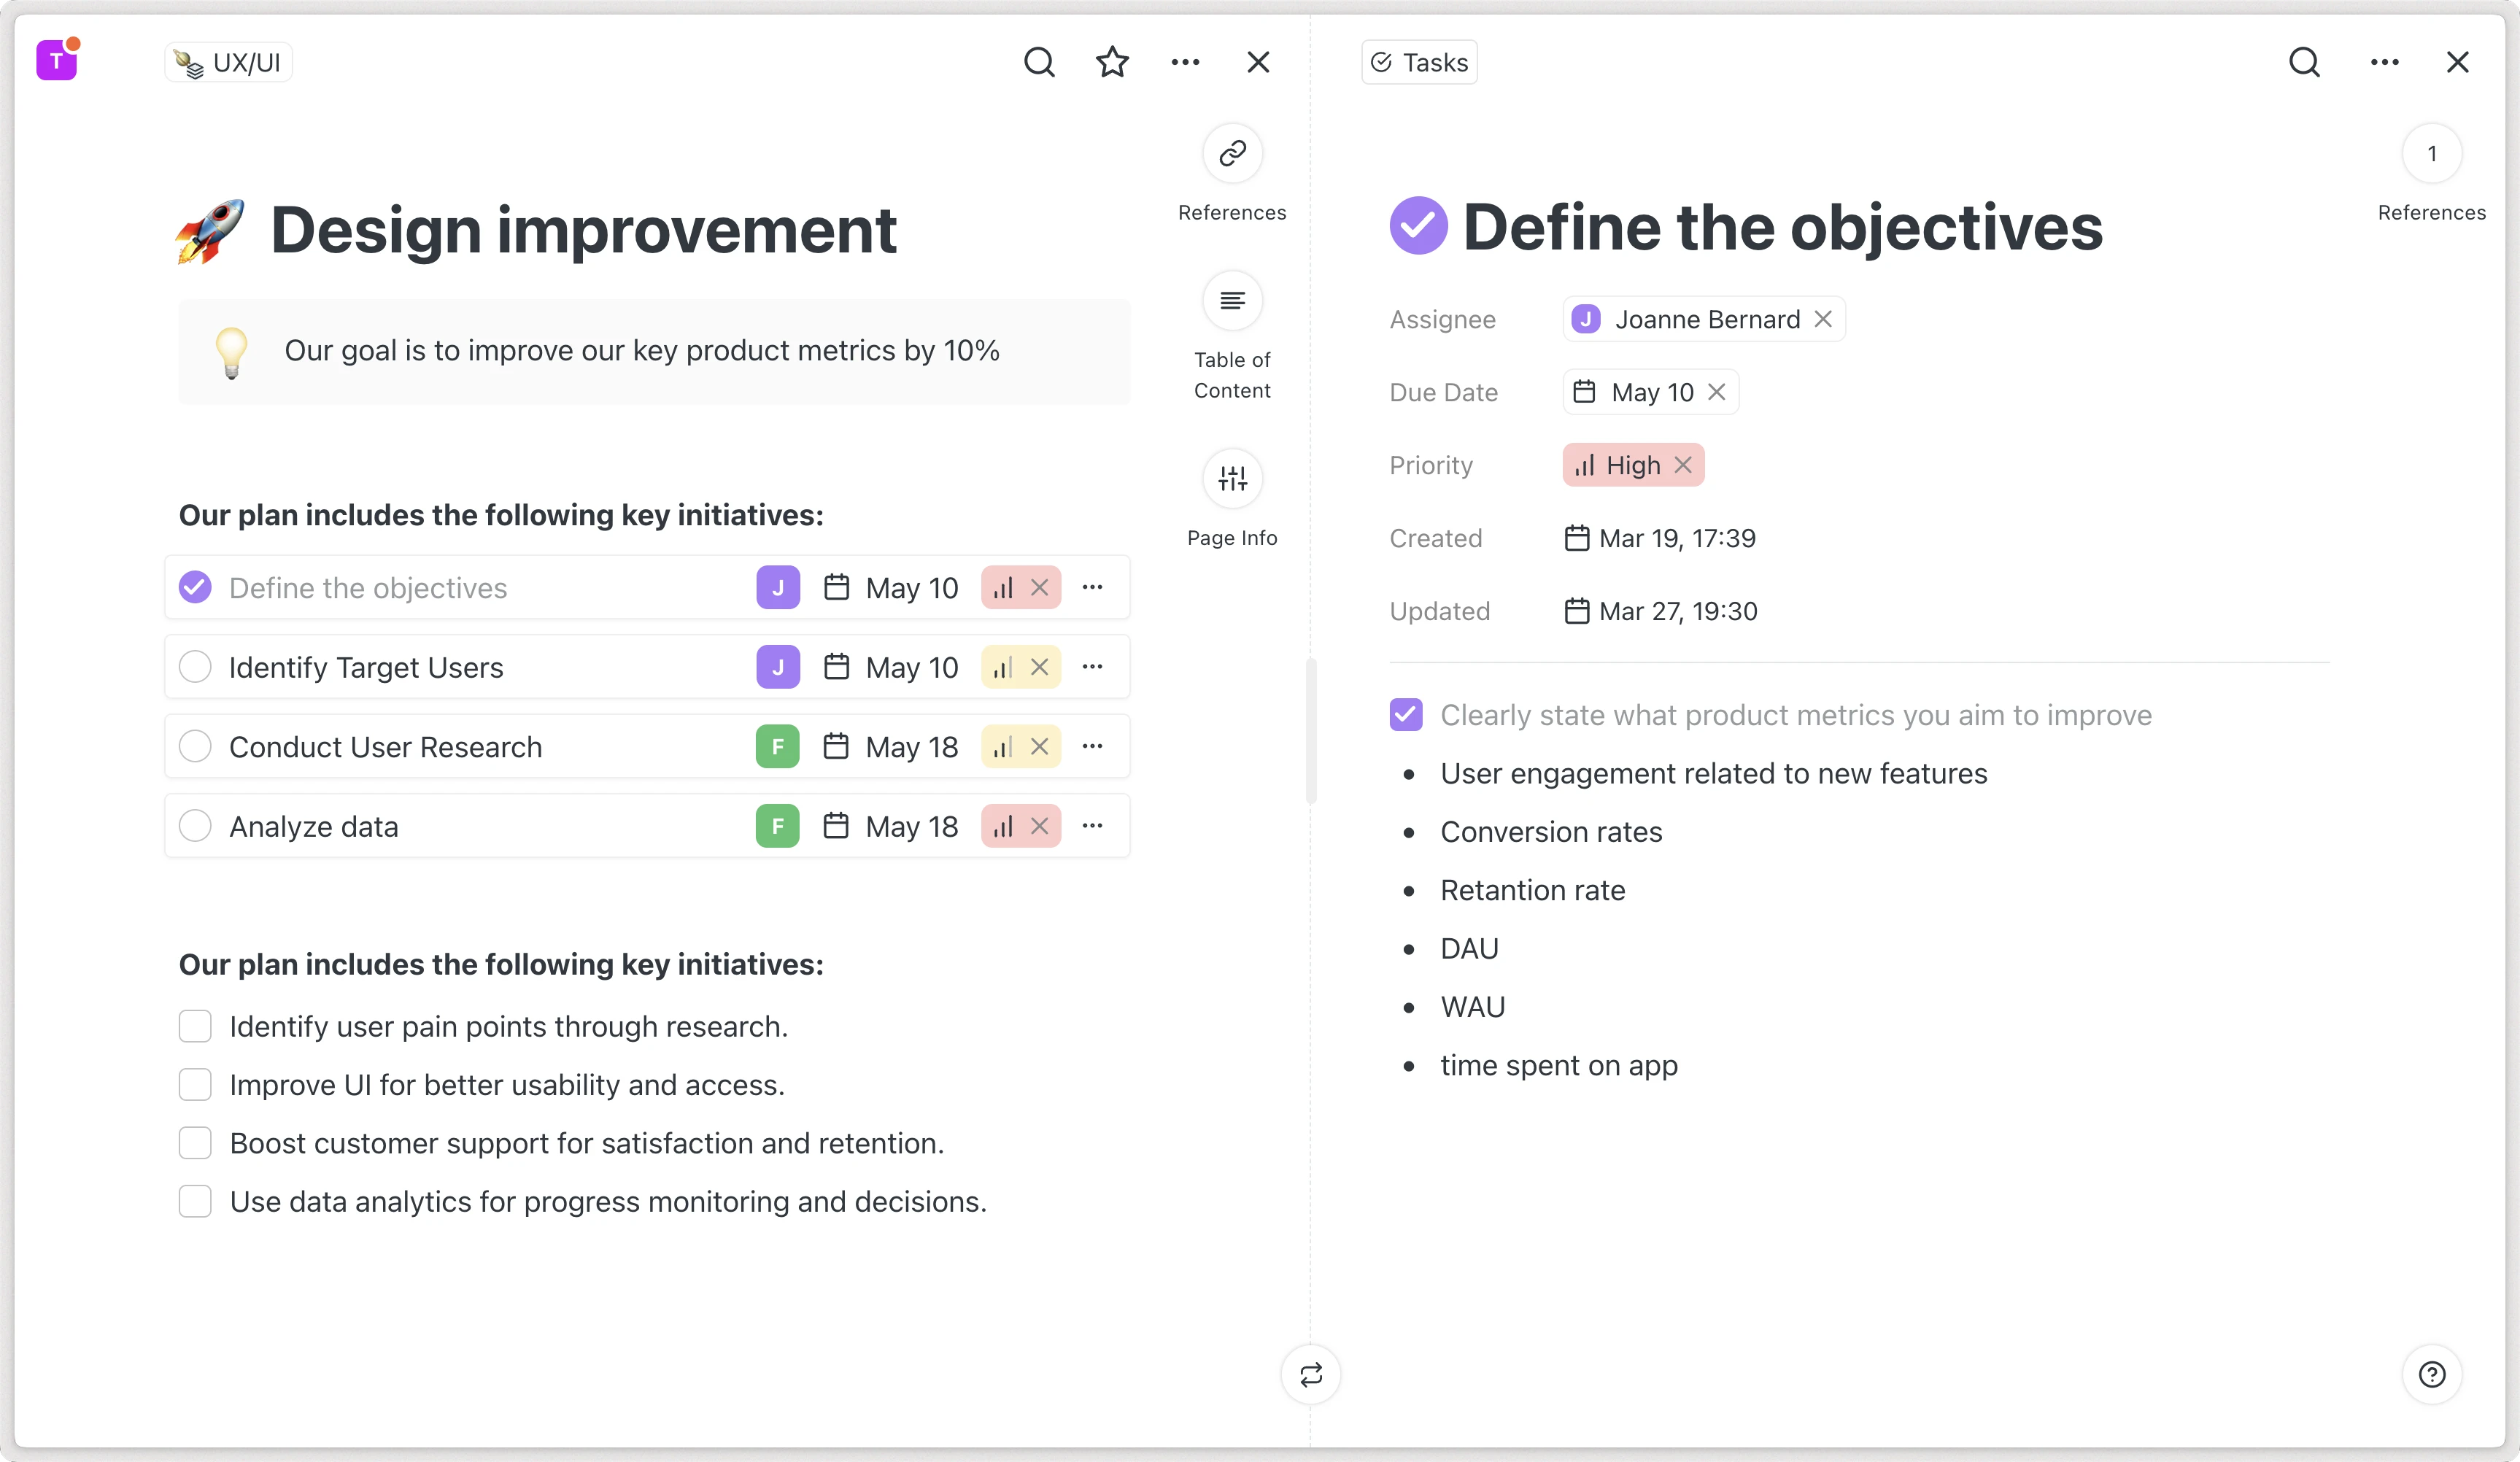The height and width of the screenshot is (1462, 2520).
Task: Star the Design improvement page as favorite
Action: pyautogui.click(x=1112, y=62)
